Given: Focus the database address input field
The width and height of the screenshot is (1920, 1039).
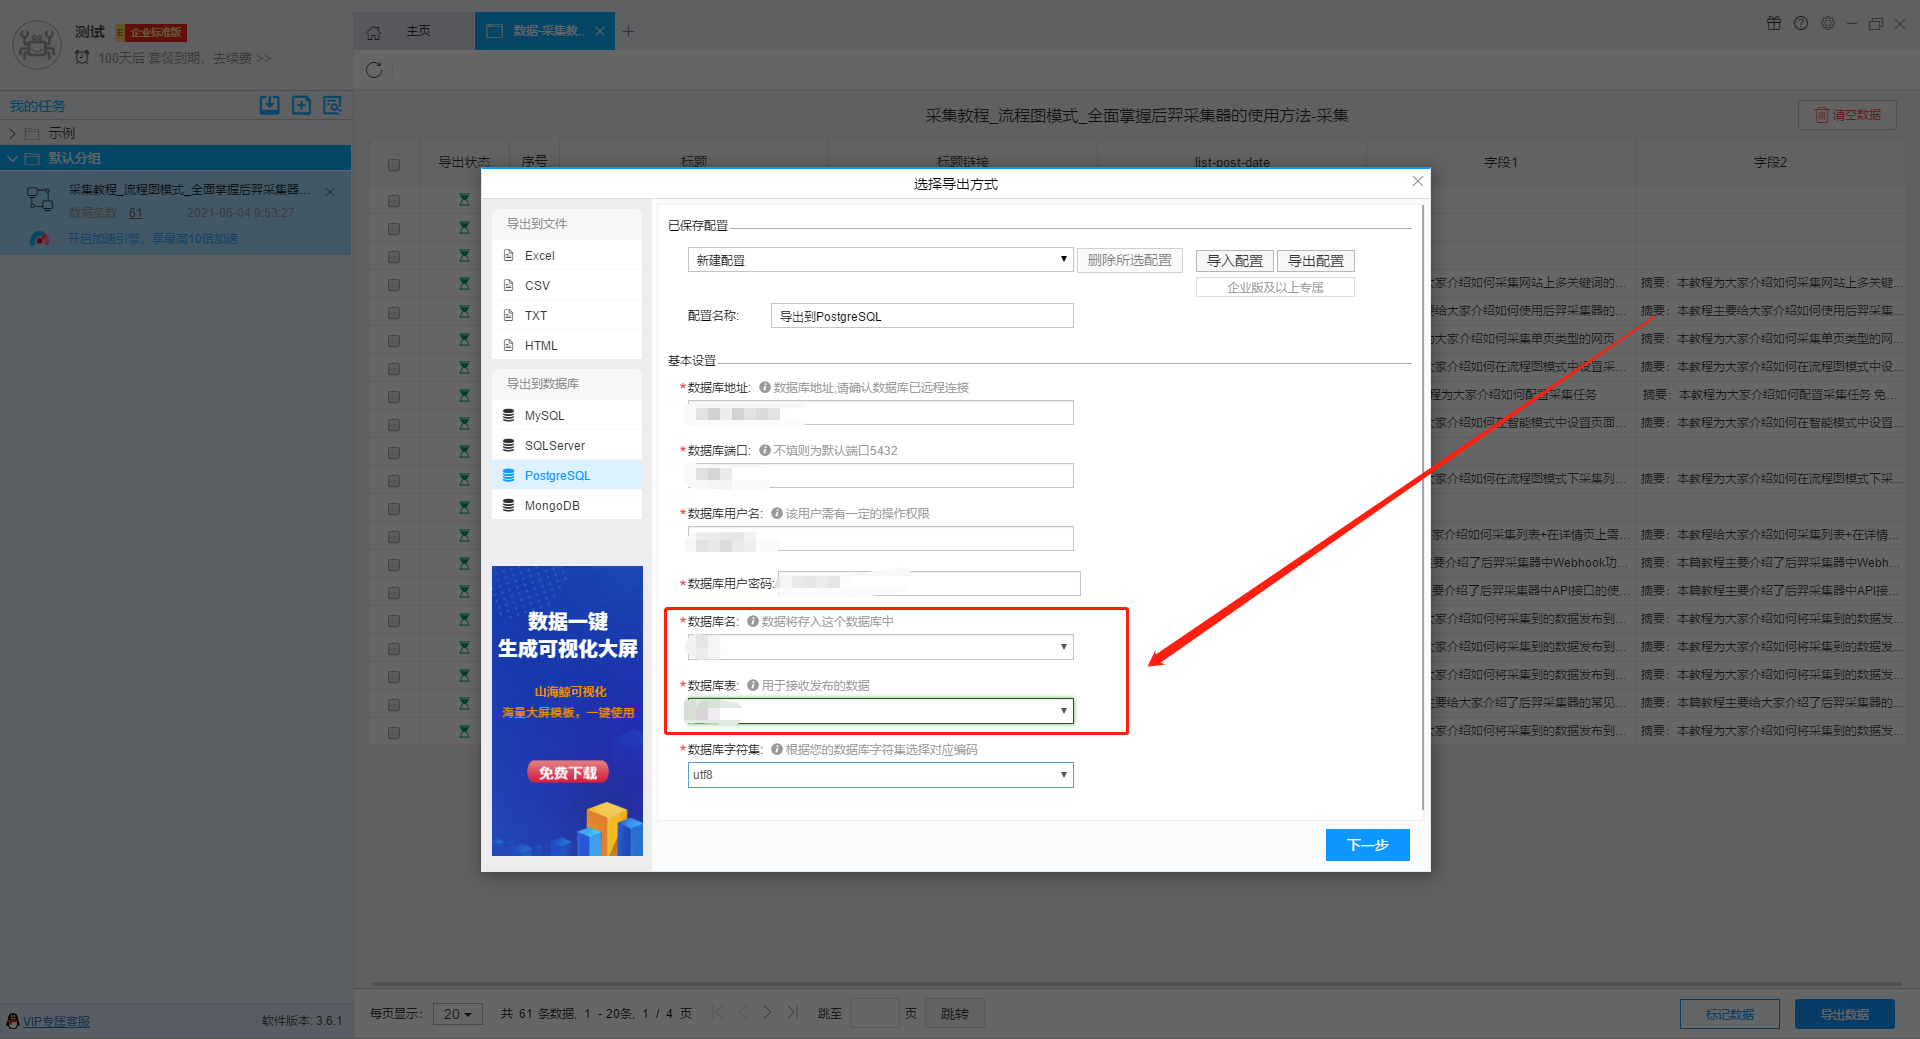Looking at the screenshot, I should (880, 413).
